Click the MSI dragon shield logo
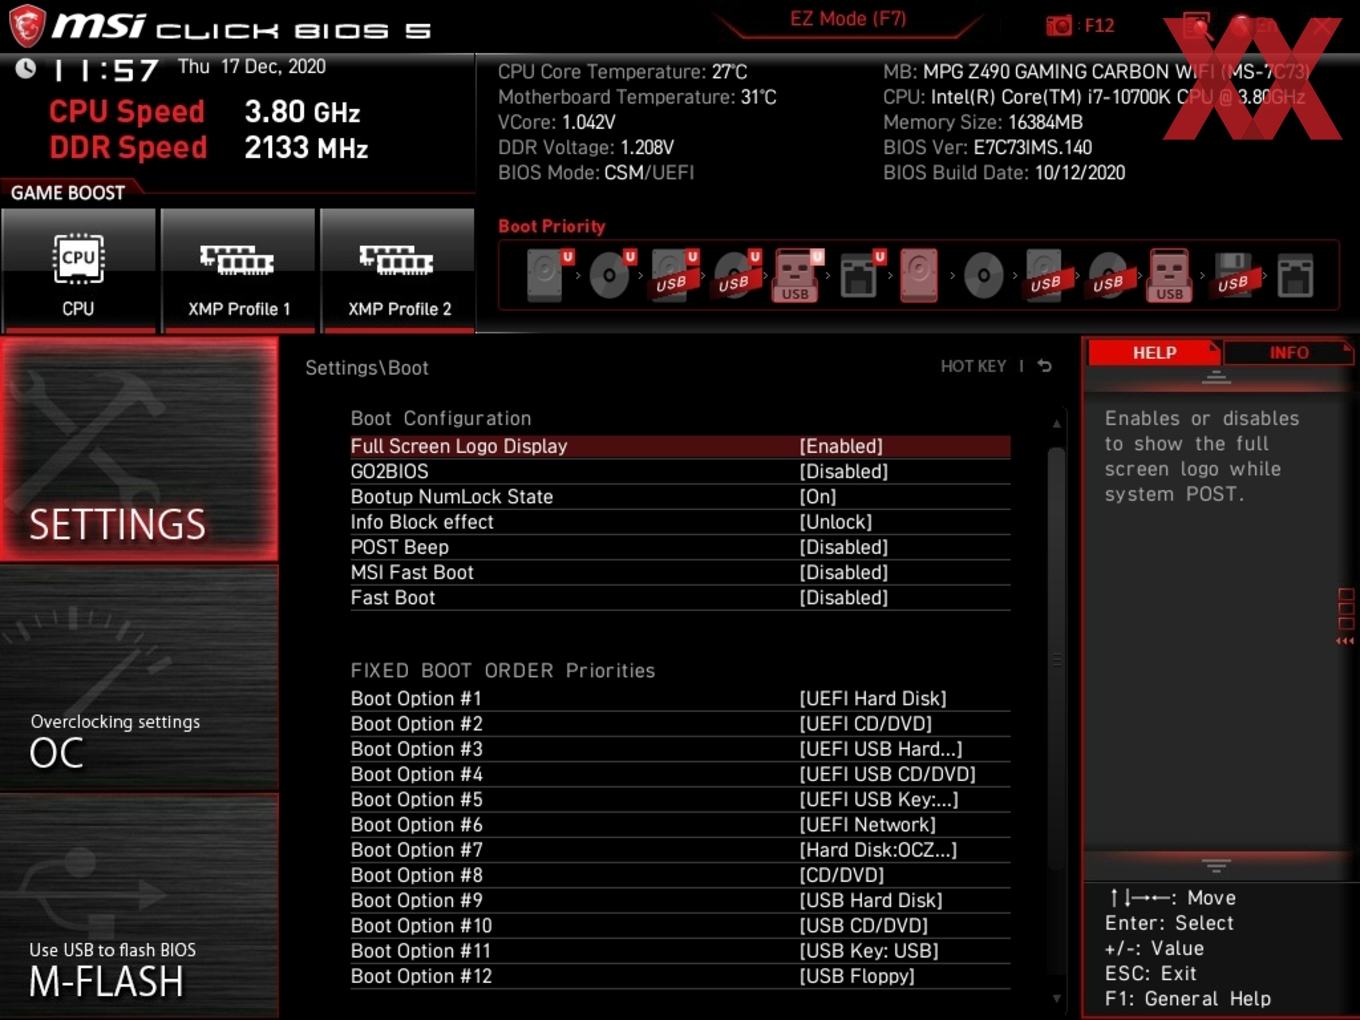The height and width of the screenshot is (1020, 1360). pos(26,27)
